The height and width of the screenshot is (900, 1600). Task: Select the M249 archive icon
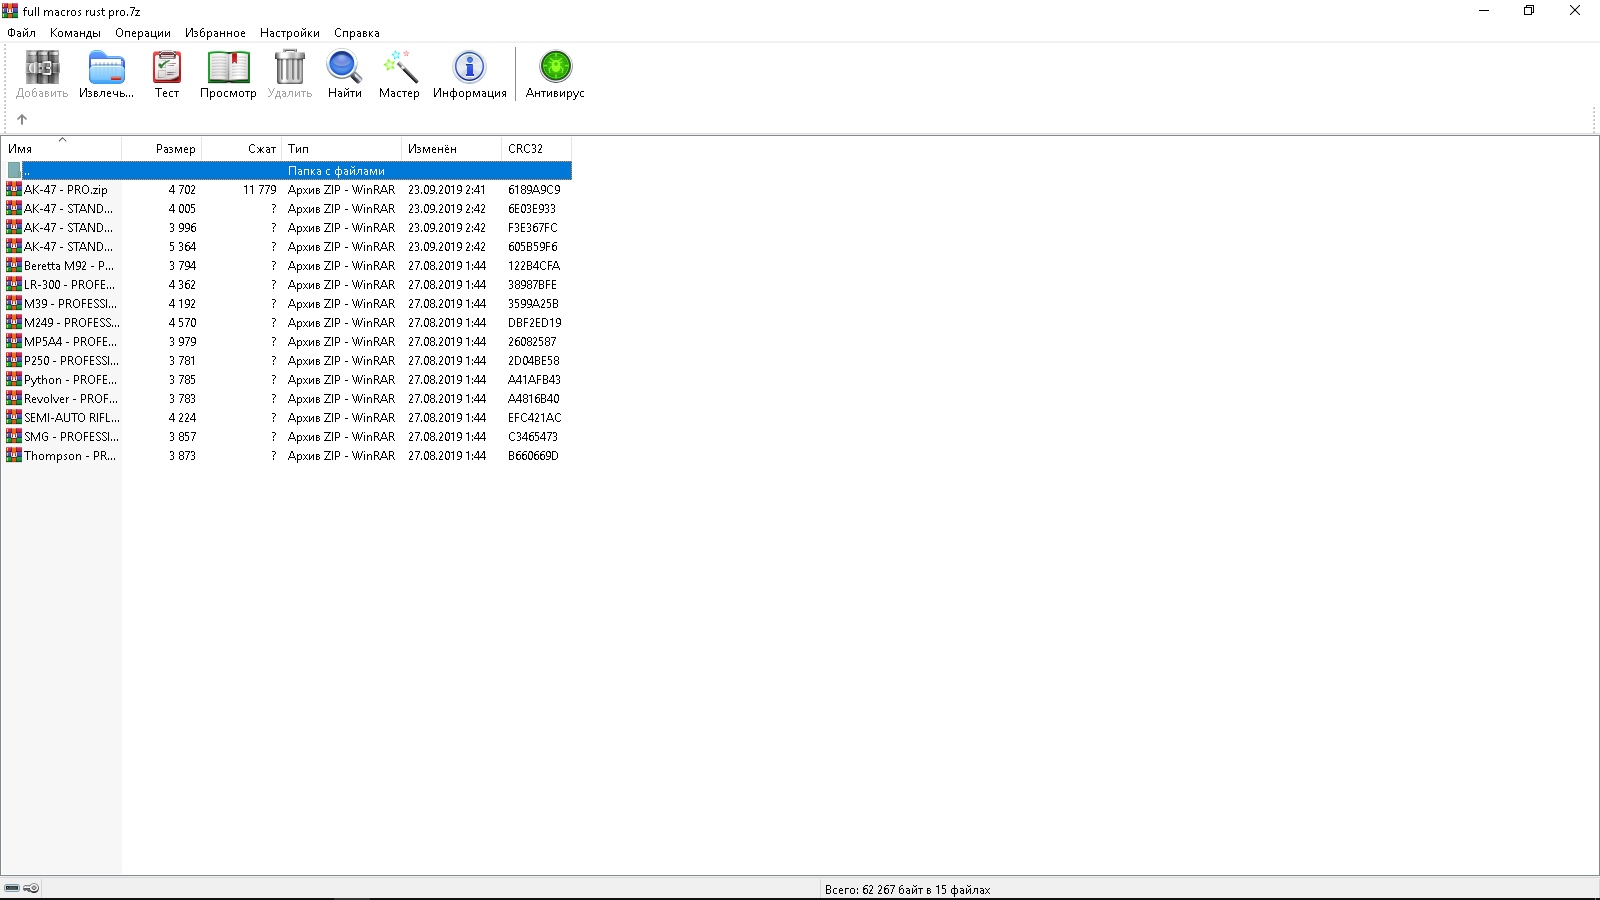14,322
